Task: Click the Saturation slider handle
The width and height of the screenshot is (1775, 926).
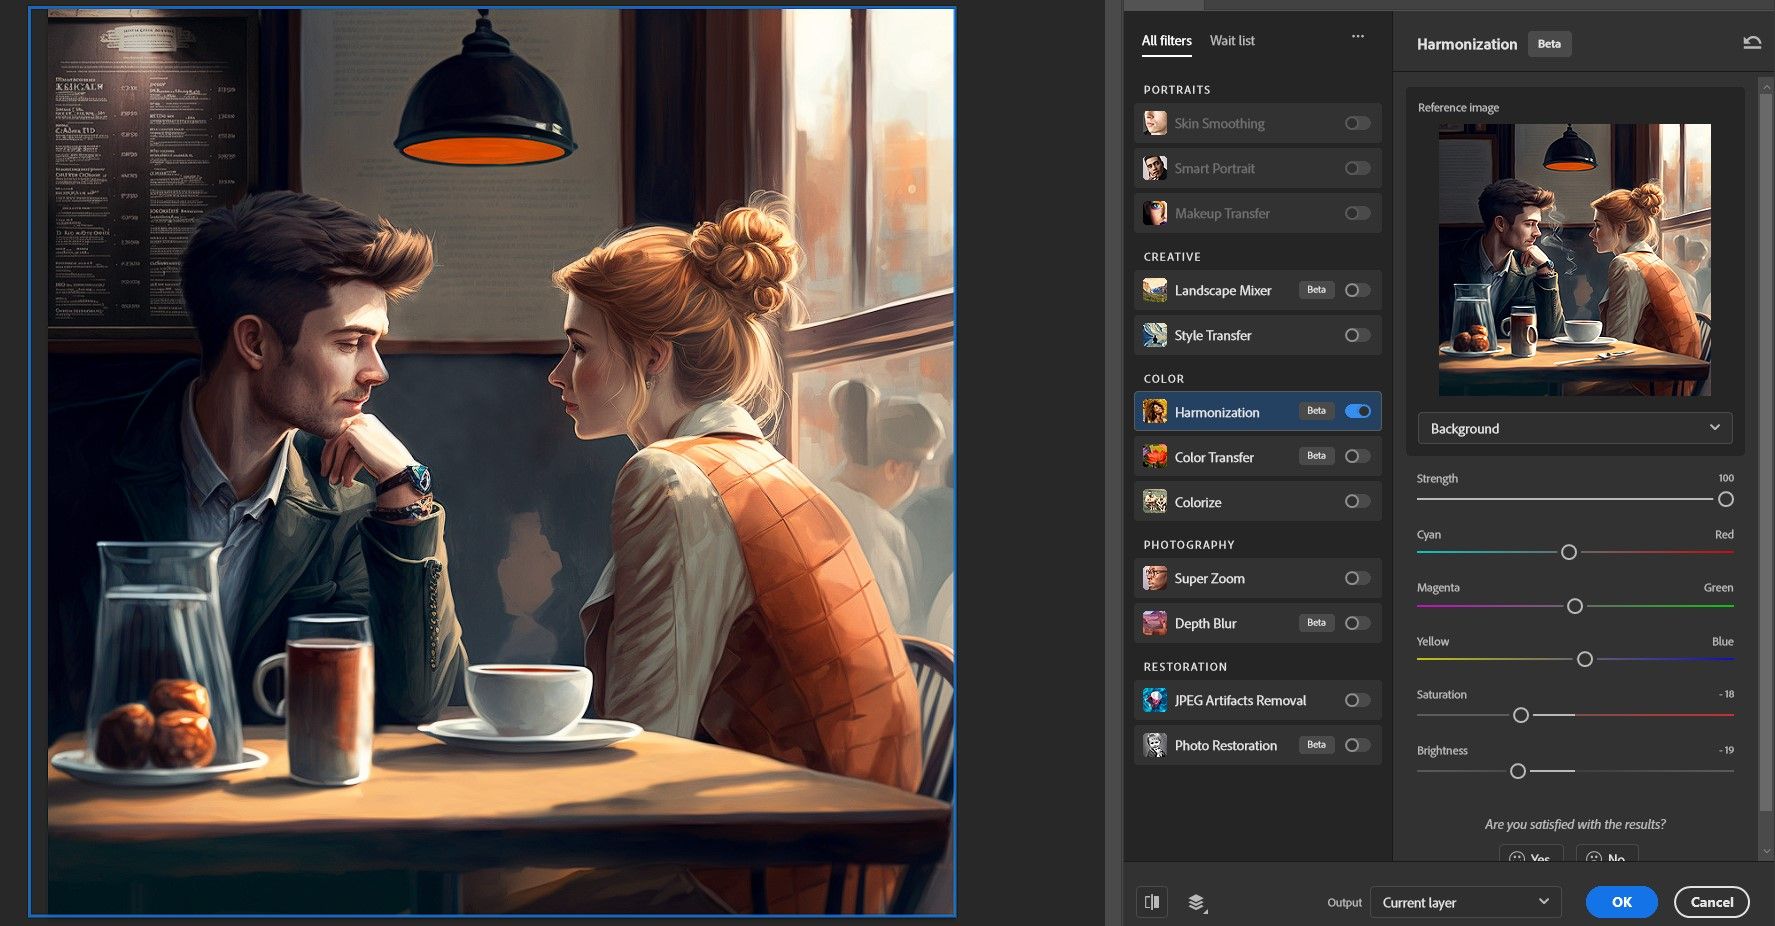Action: point(1521,715)
